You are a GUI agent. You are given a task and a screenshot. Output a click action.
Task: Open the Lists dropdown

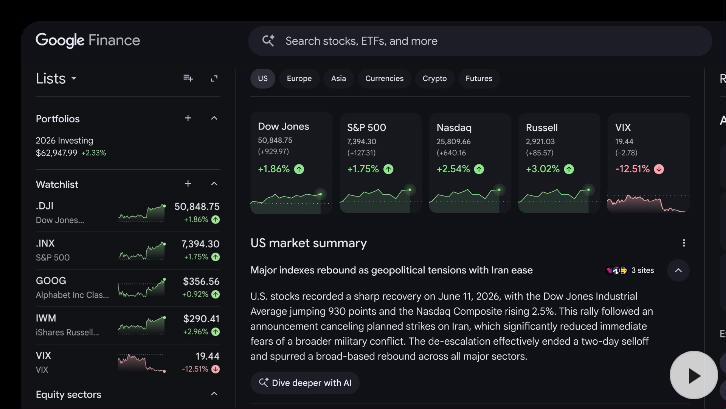pos(56,78)
